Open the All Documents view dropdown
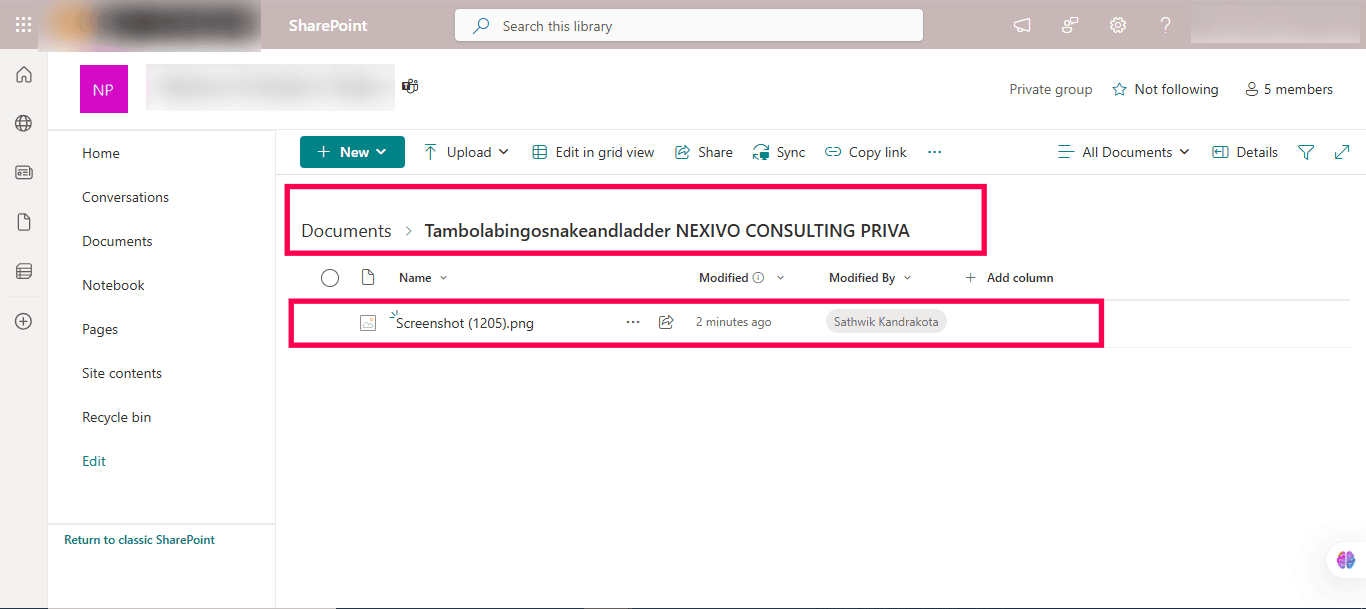This screenshot has width=1366, height=609. click(x=1124, y=152)
